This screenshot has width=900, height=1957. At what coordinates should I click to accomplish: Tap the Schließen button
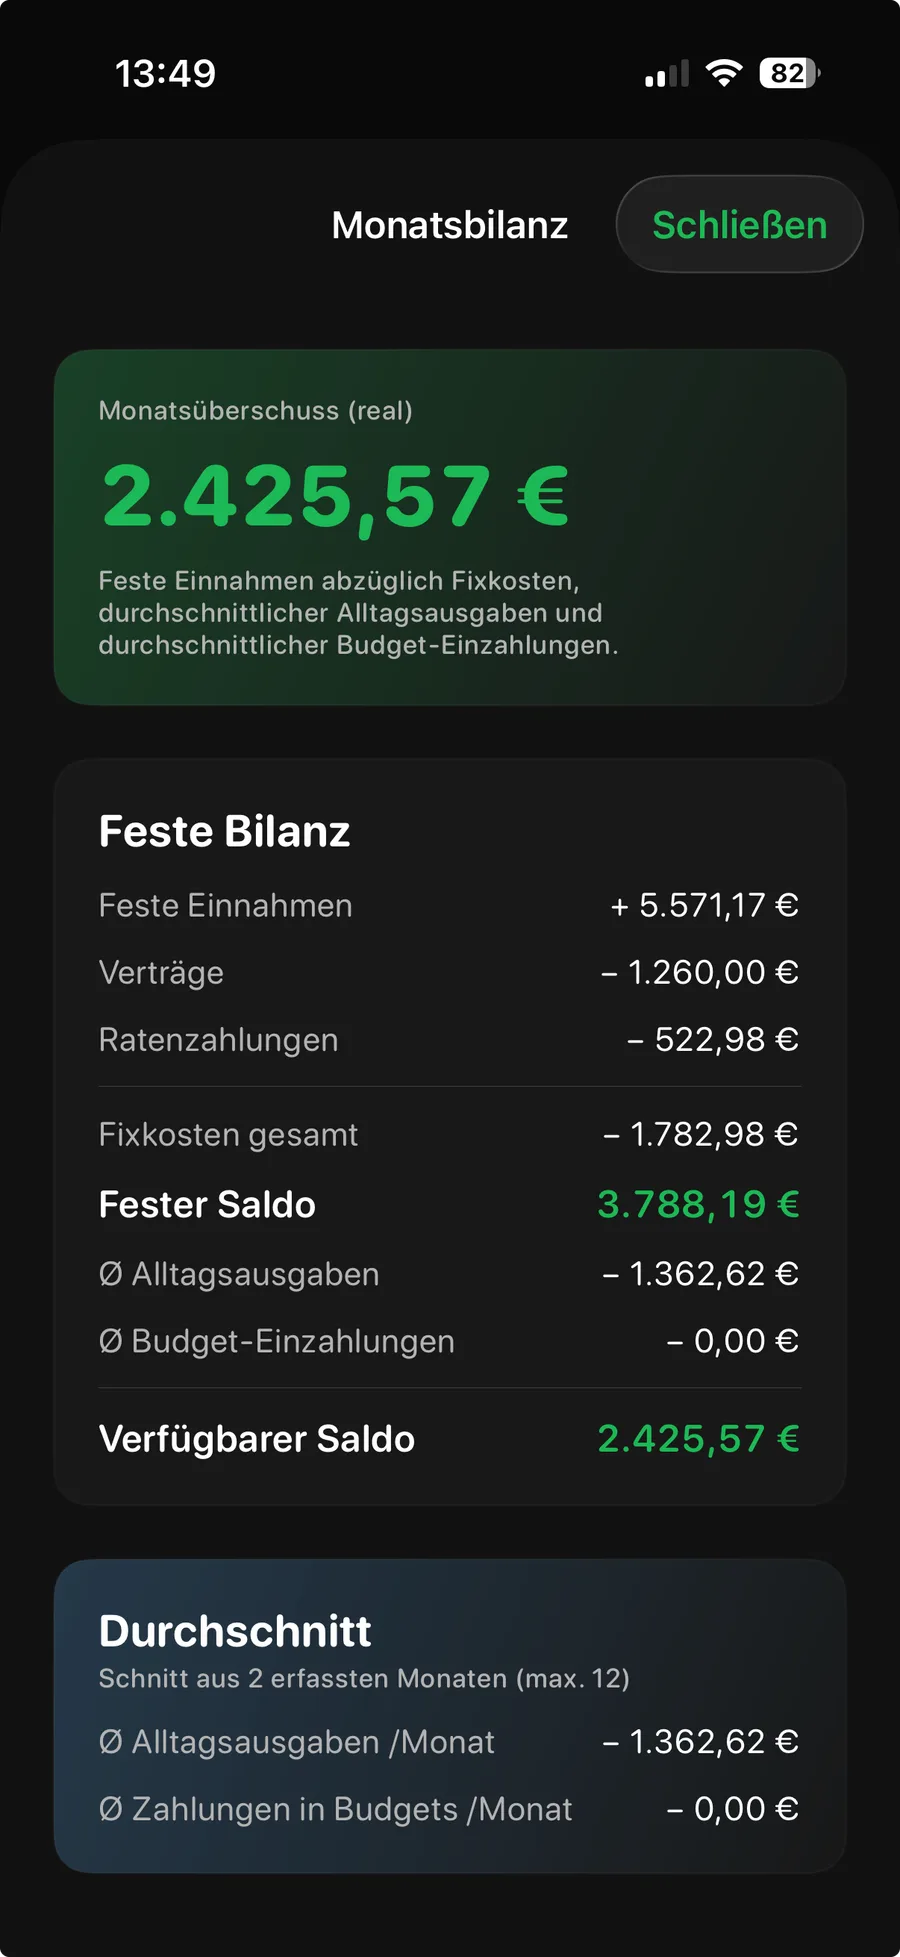coord(739,225)
